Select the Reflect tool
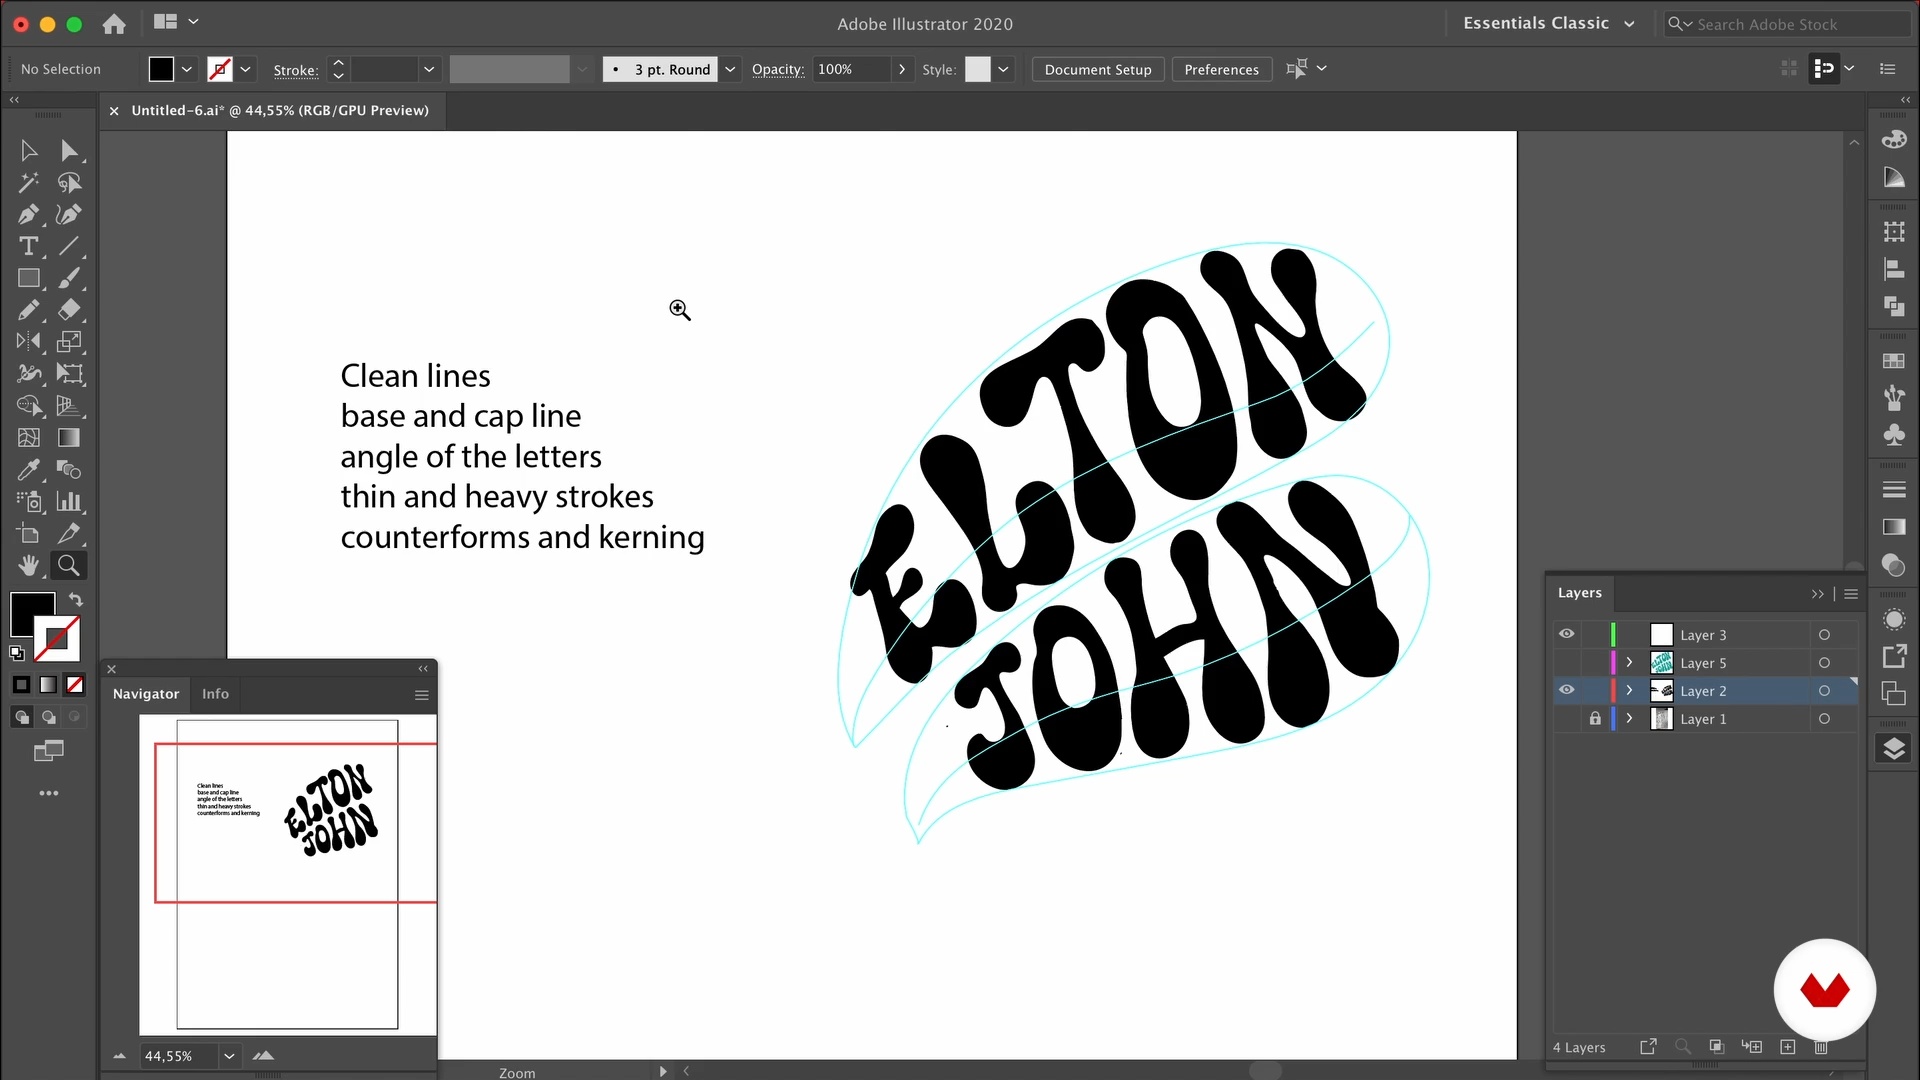The width and height of the screenshot is (1920, 1080). pyautogui.click(x=28, y=342)
